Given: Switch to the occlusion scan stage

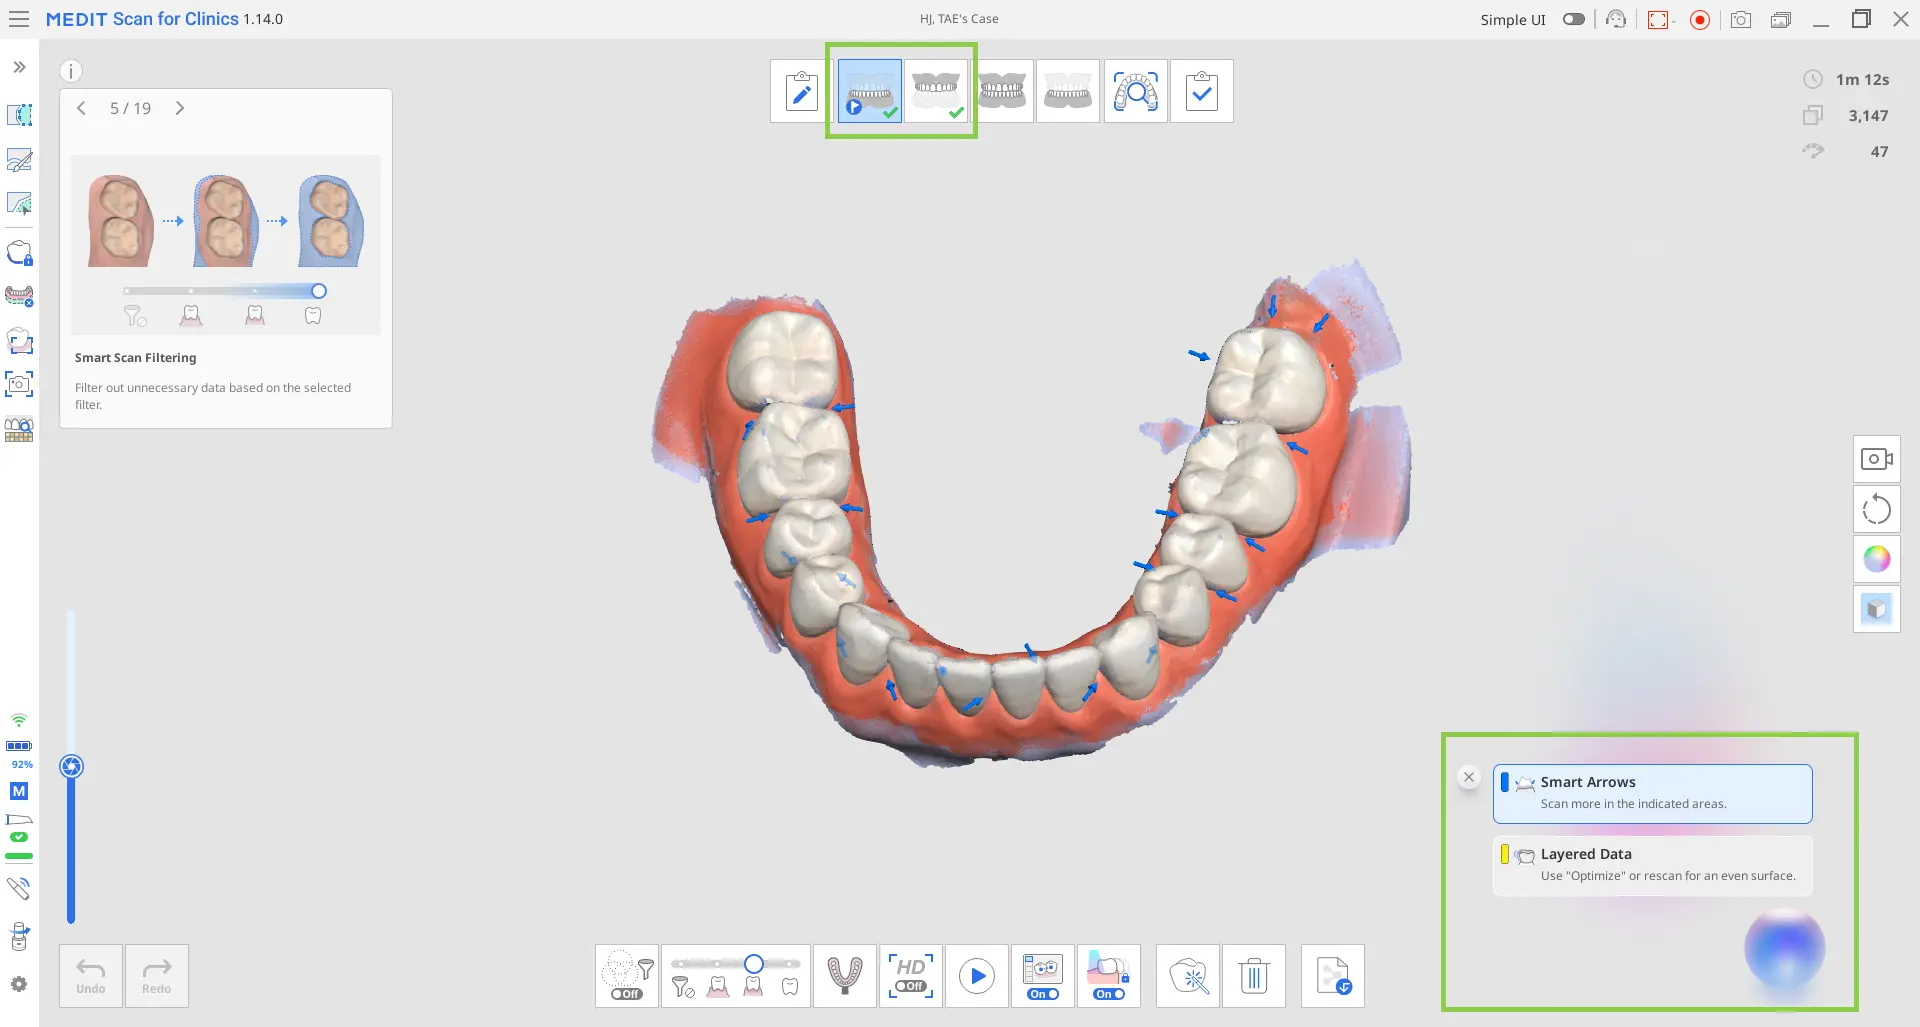Looking at the screenshot, I should (x=1002, y=91).
